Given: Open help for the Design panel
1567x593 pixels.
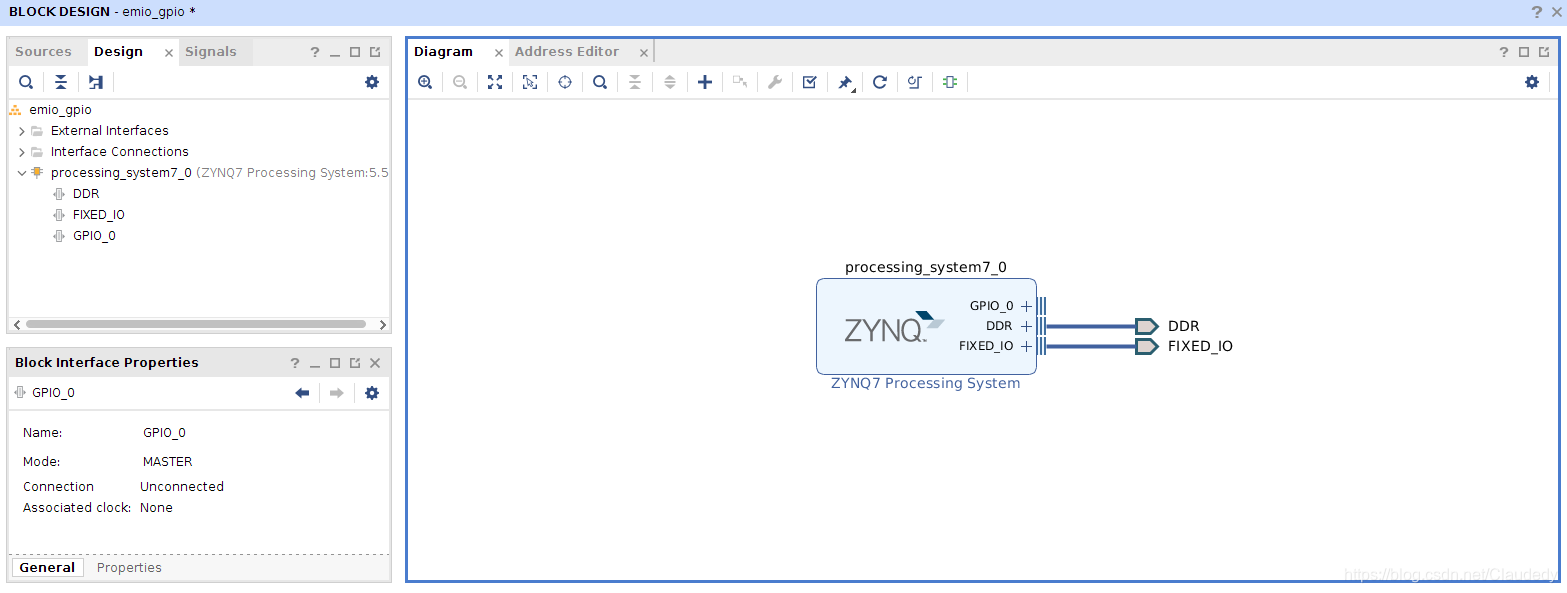Looking at the screenshot, I should [x=314, y=52].
